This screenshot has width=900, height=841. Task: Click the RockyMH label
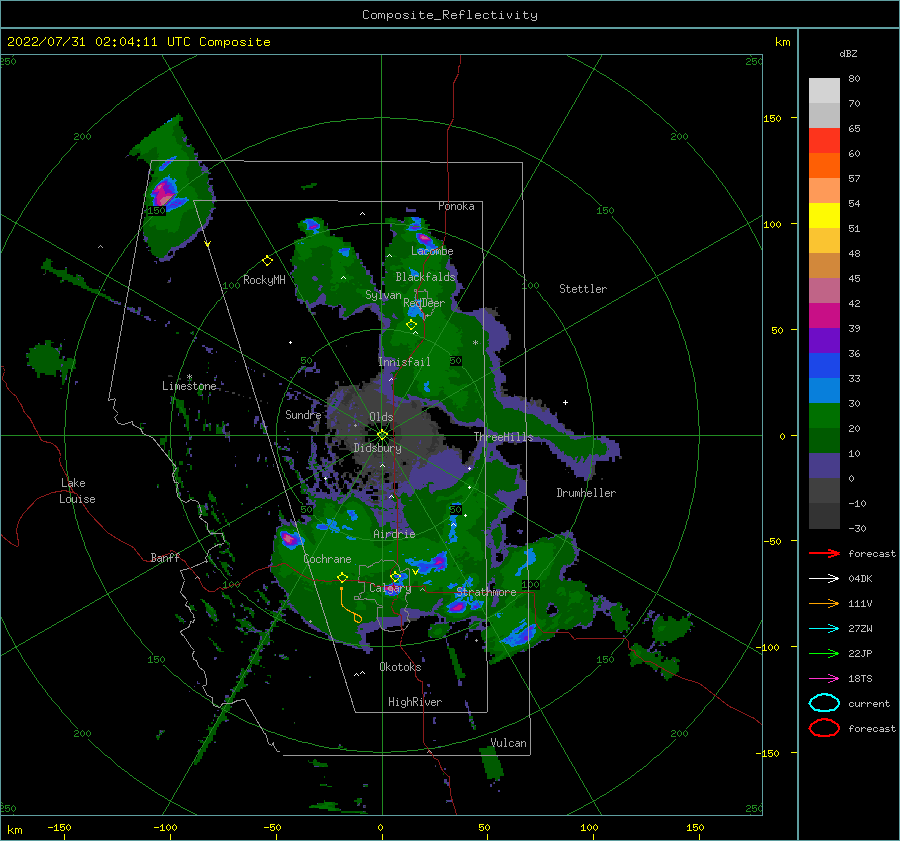click(264, 280)
